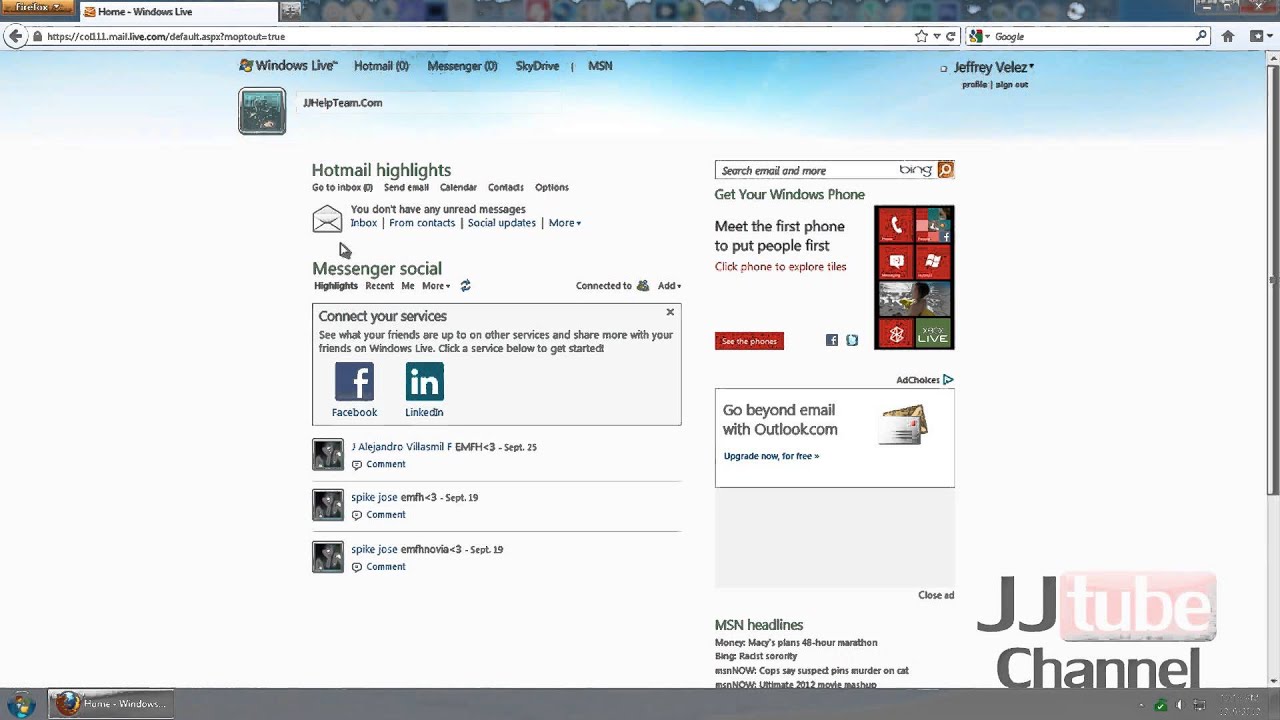The width and height of the screenshot is (1280, 720).
Task: Click the small Facebook icon in phone ad
Action: pyautogui.click(x=831, y=340)
